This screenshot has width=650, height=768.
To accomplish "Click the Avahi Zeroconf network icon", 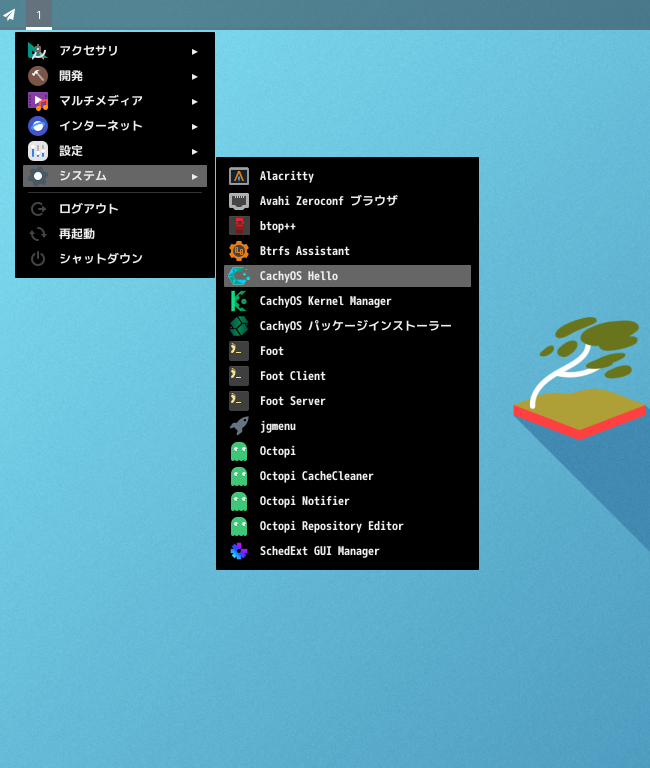I will (239, 201).
